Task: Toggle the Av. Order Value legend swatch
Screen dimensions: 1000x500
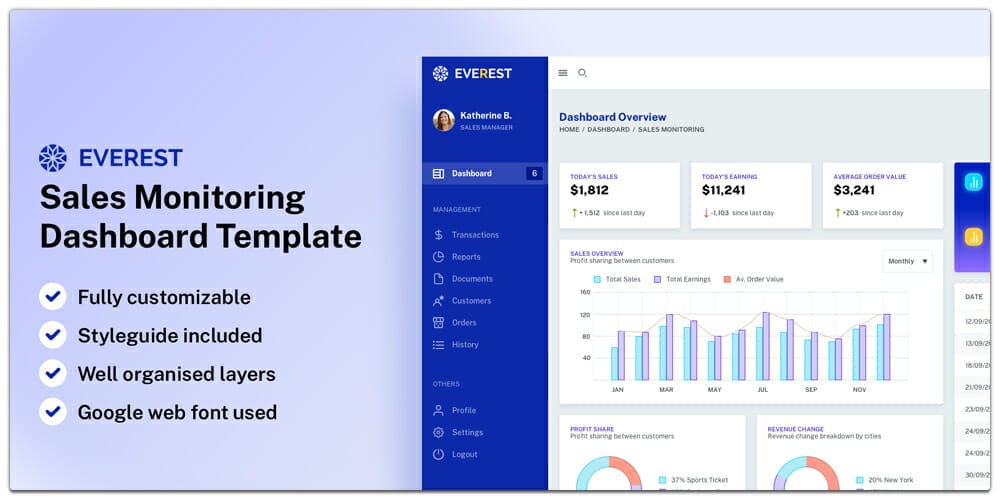Action: (727, 279)
